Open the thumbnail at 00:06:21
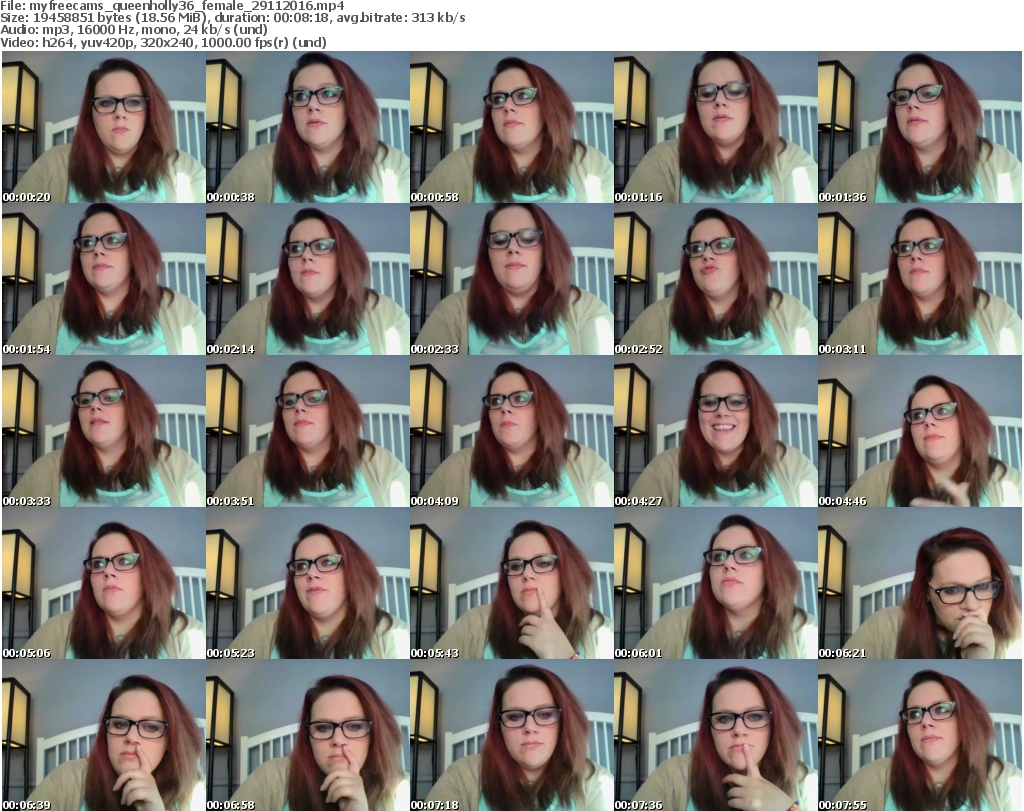 (x=919, y=583)
